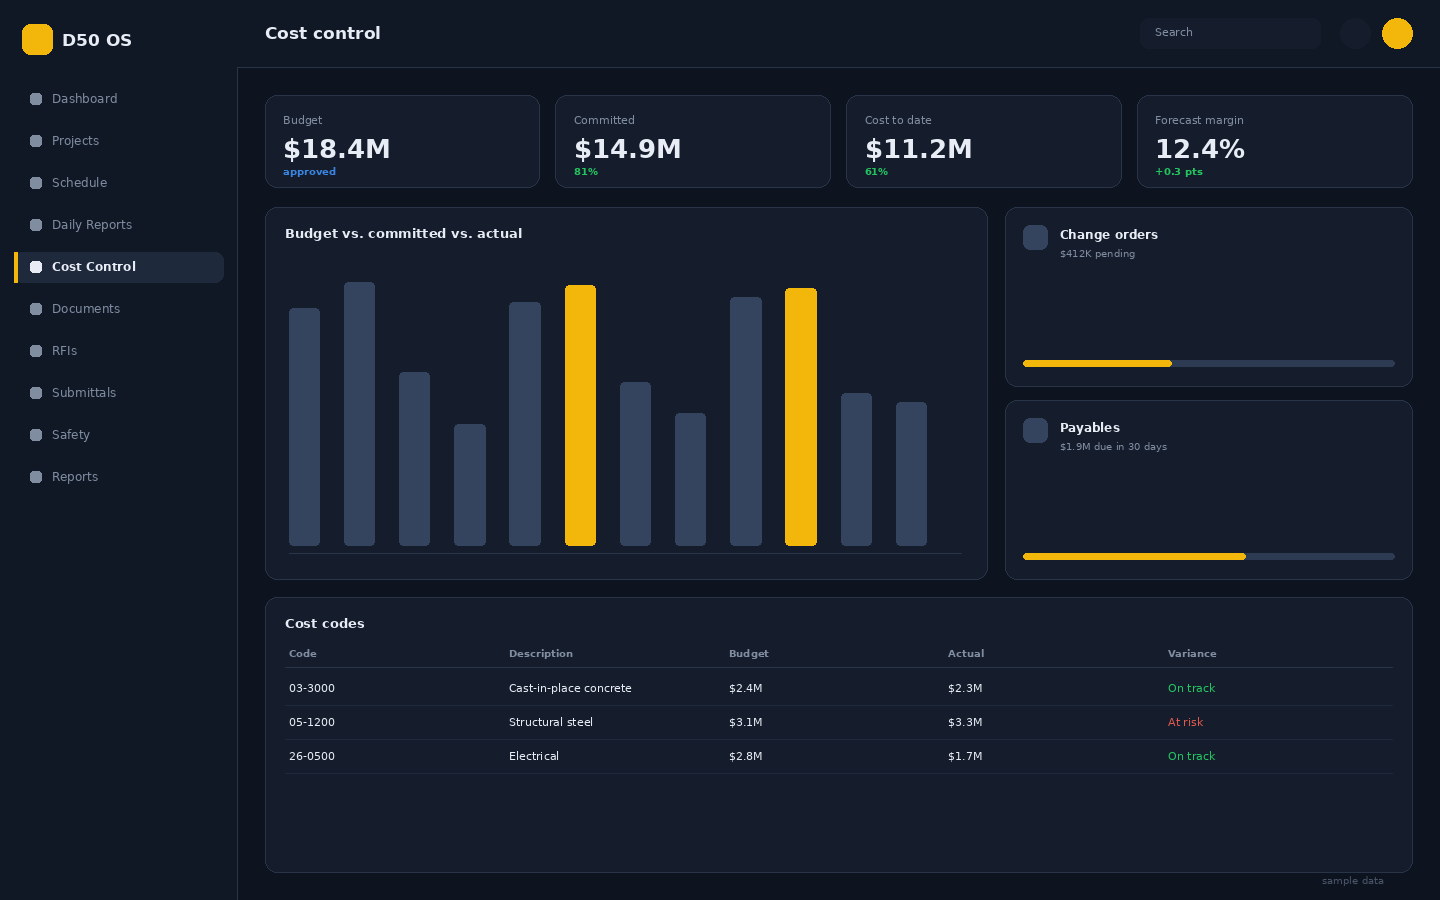This screenshot has height=900, width=1440.
Task: Click the Payables progress bar
Action: 1208,556
